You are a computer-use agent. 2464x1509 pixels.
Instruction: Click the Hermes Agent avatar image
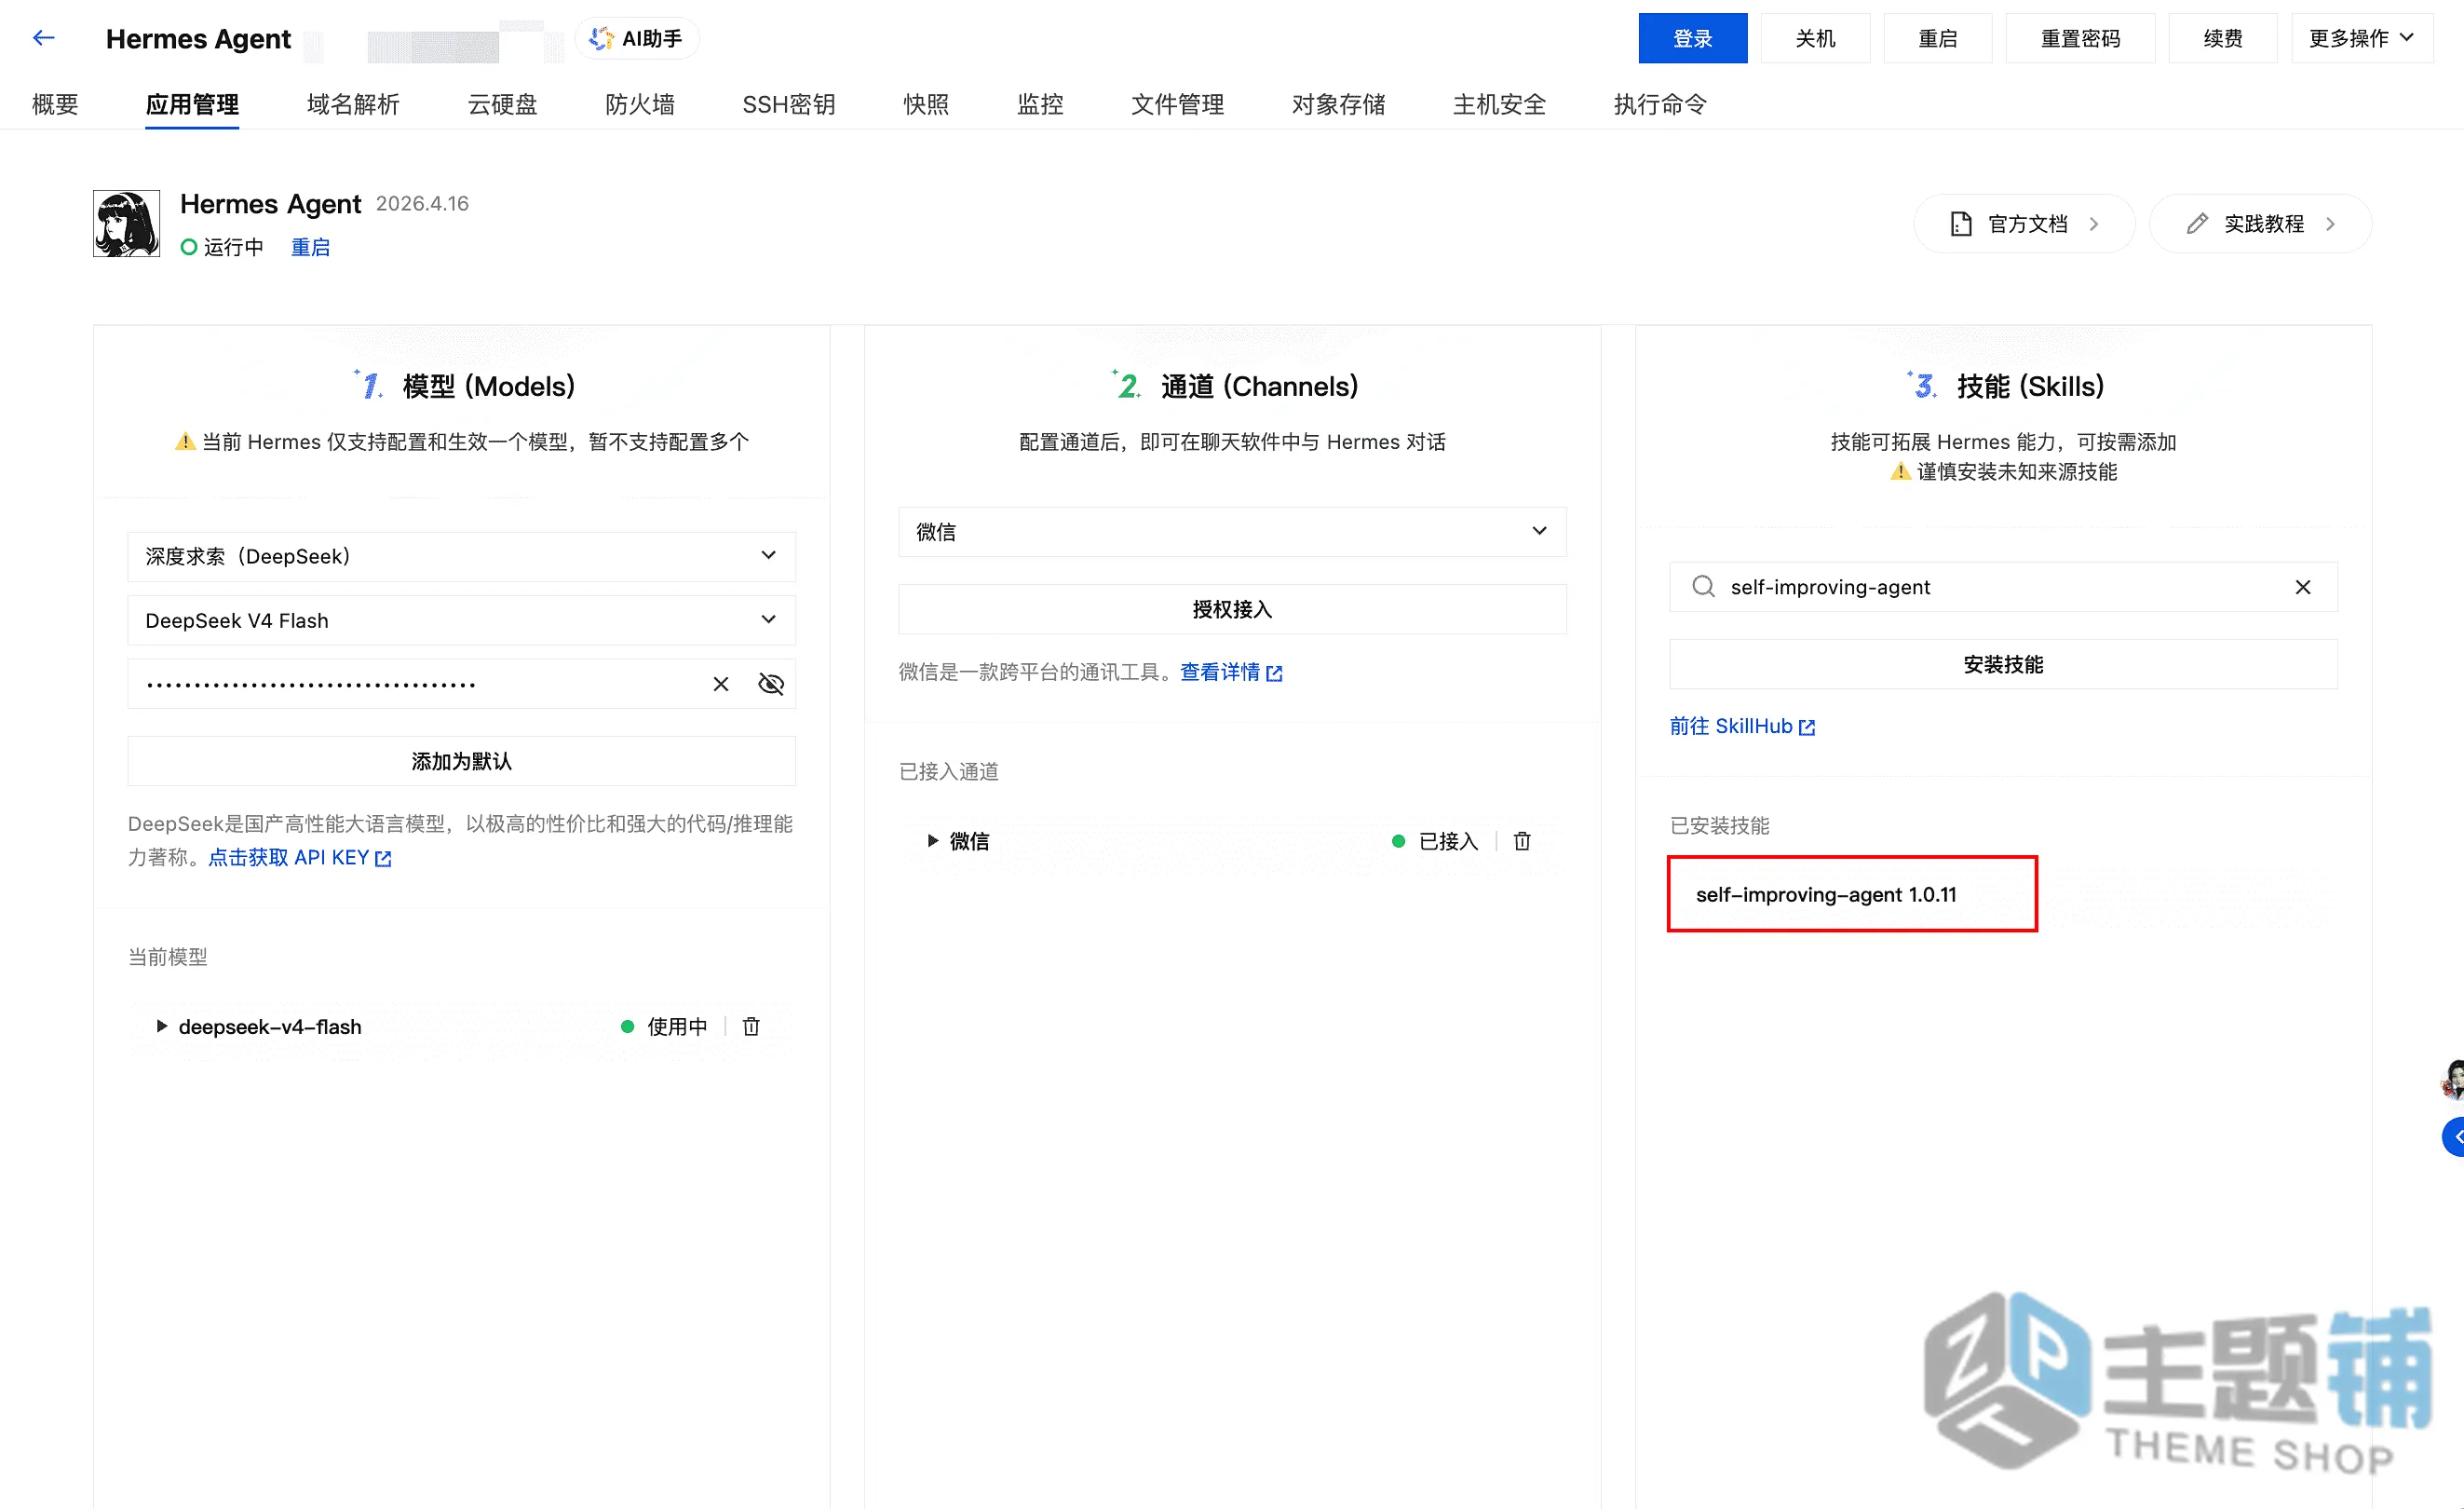pos(126,224)
